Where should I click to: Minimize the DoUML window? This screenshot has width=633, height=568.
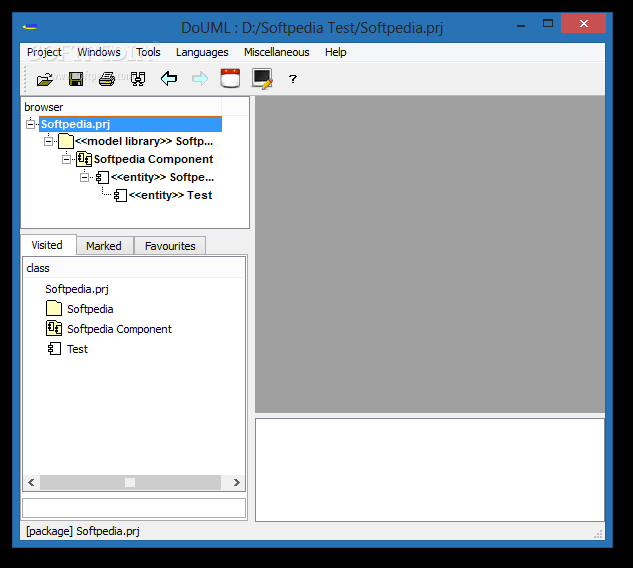click(x=521, y=24)
